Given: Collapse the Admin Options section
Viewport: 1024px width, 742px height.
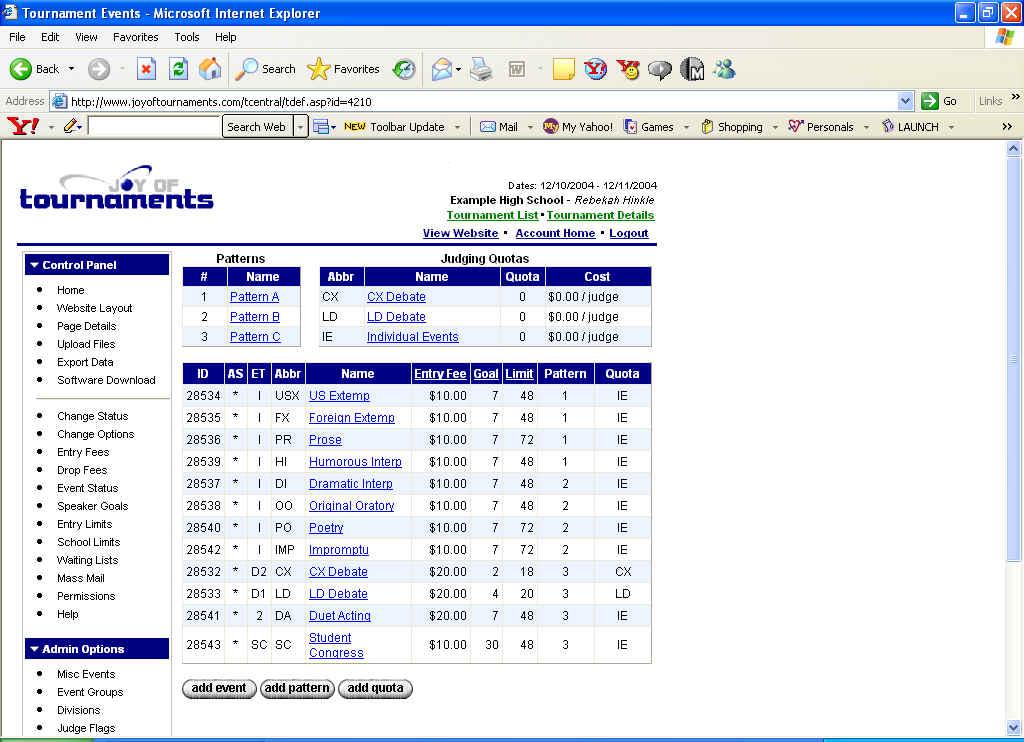Looking at the screenshot, I should point(34,649).
